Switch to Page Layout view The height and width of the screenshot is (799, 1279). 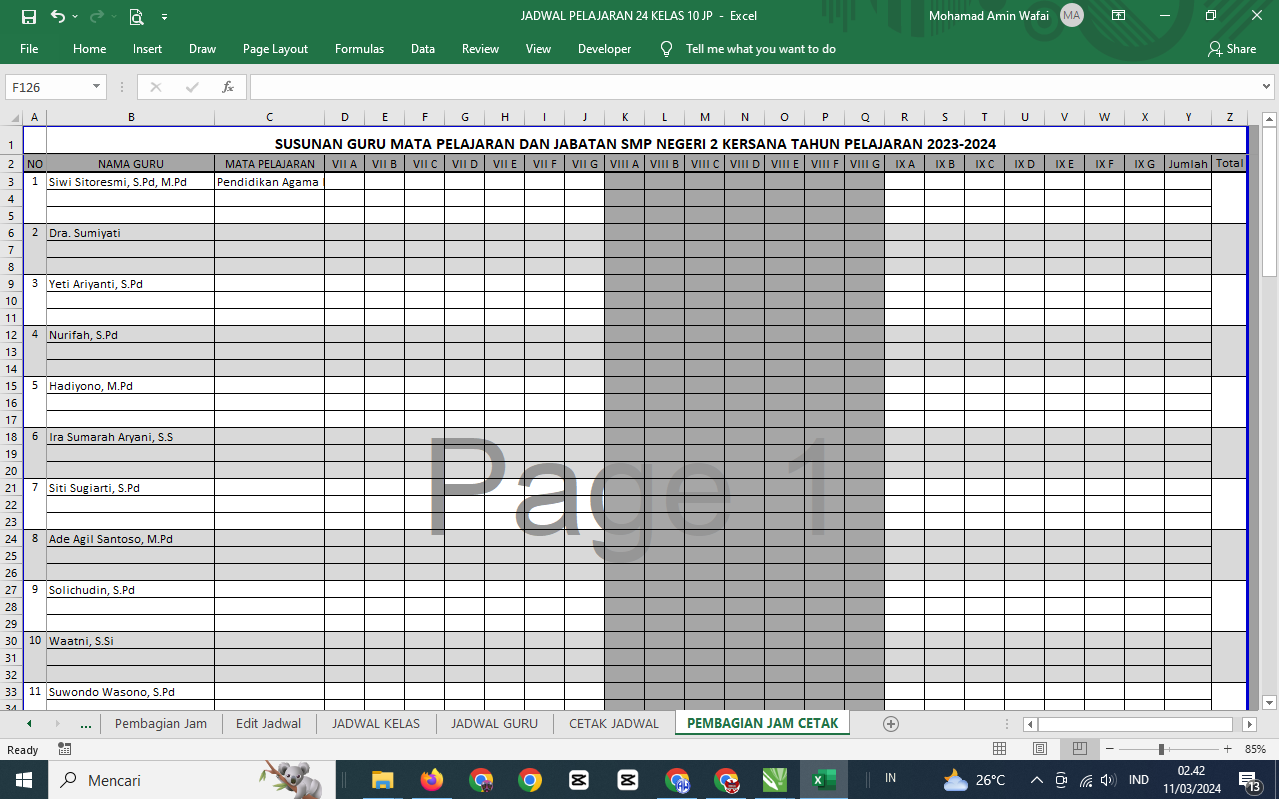point(1040,749)
